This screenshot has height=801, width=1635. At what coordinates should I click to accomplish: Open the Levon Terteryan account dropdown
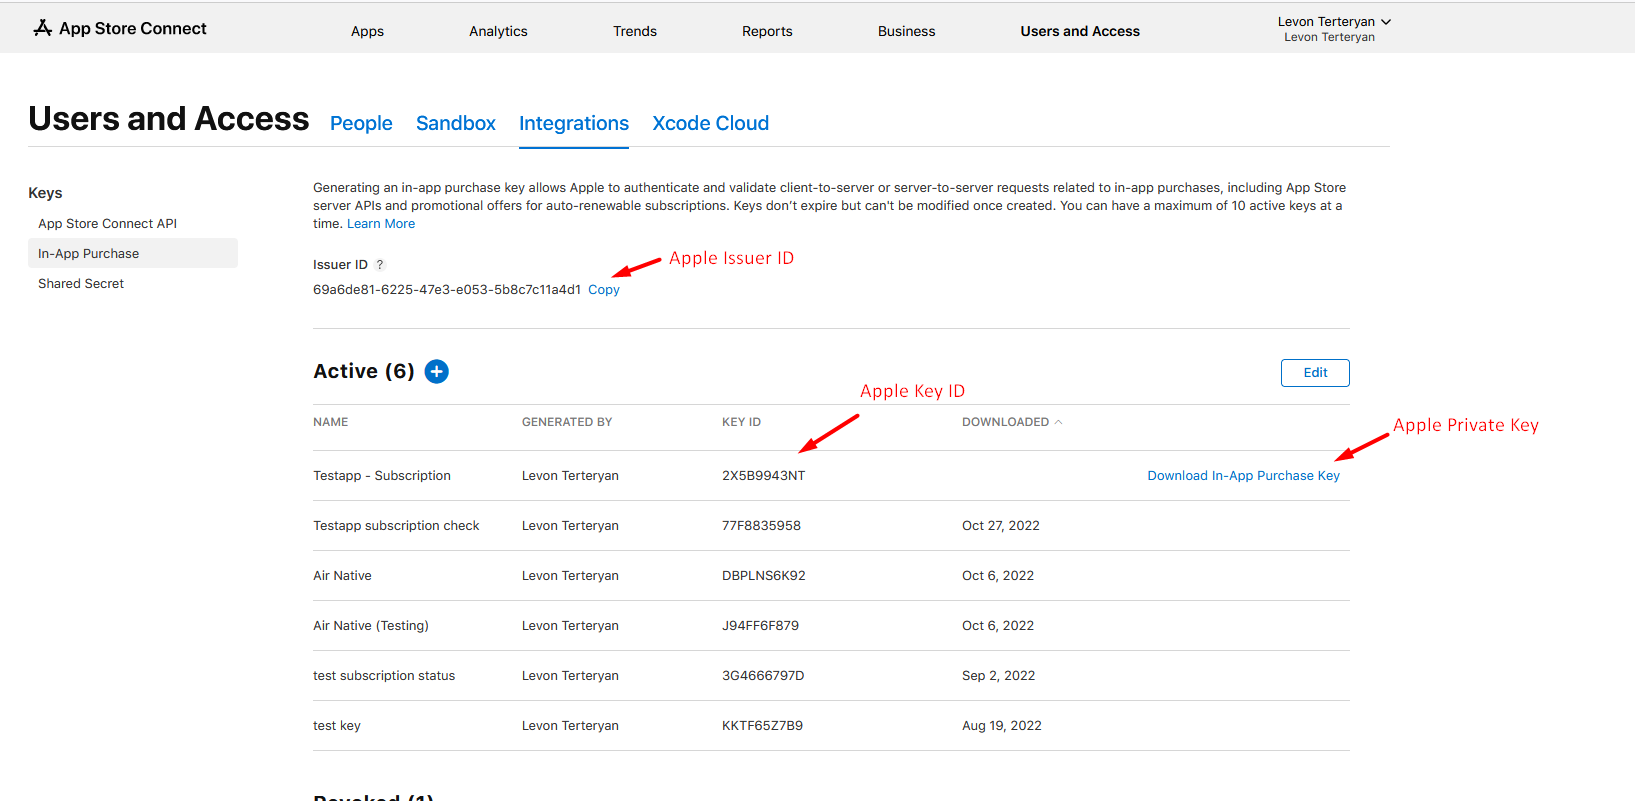(x=1333, y=28)
